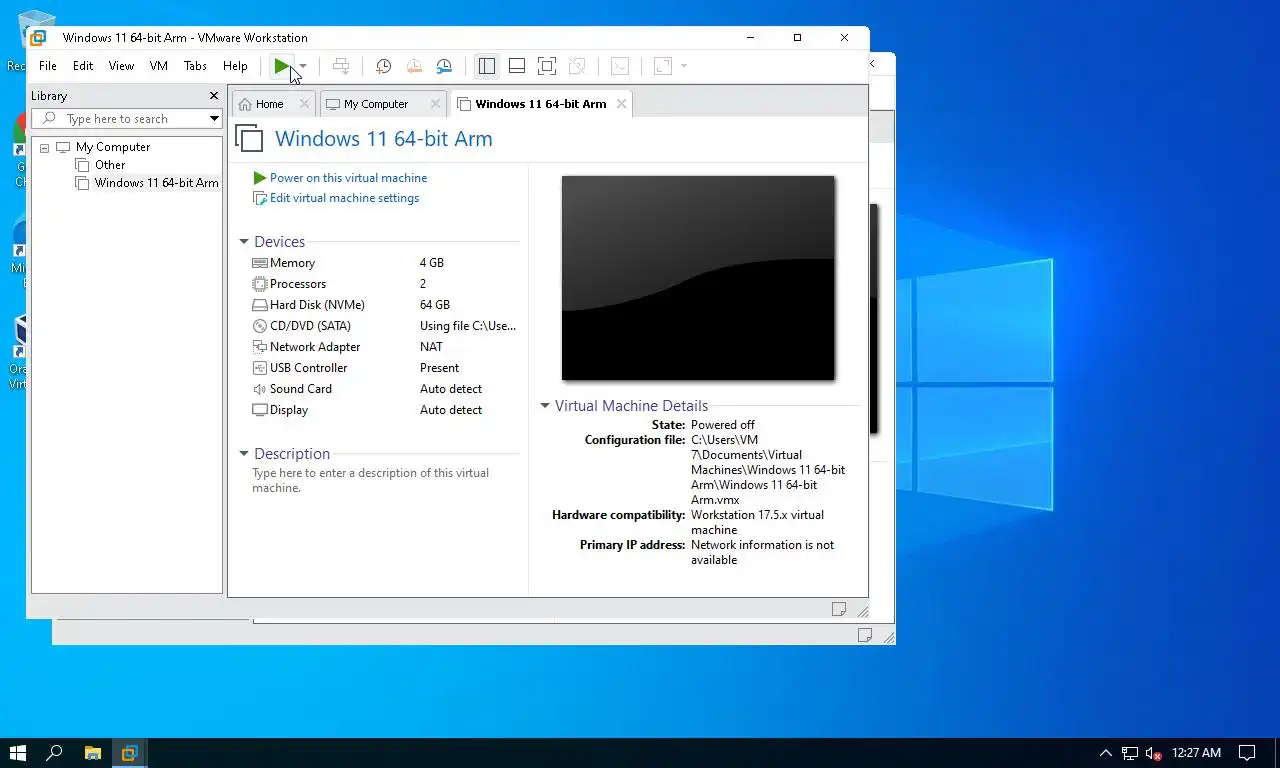1280x768 pixels.
Task: Click the green Power On toolbar button
Action: tap(282, 66)
